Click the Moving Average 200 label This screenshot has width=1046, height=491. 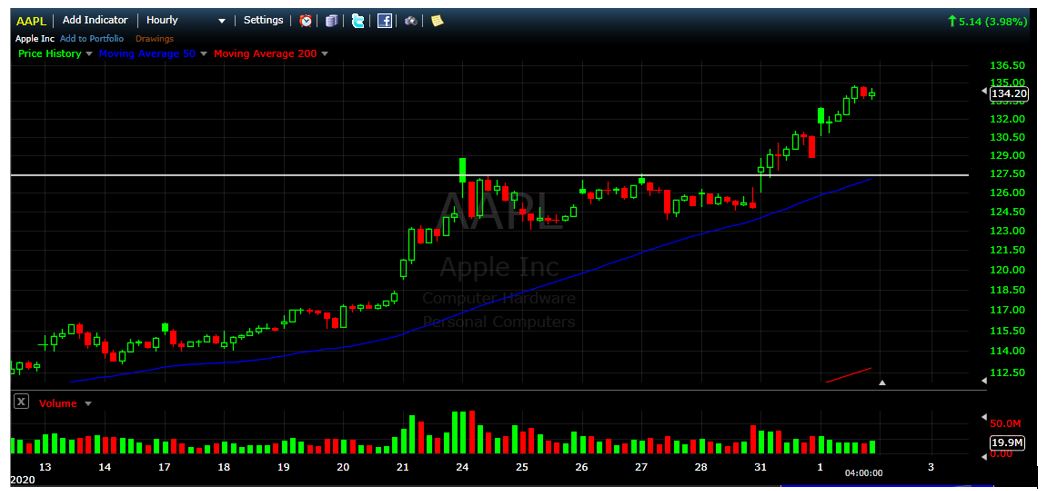(x=266, y=53)
